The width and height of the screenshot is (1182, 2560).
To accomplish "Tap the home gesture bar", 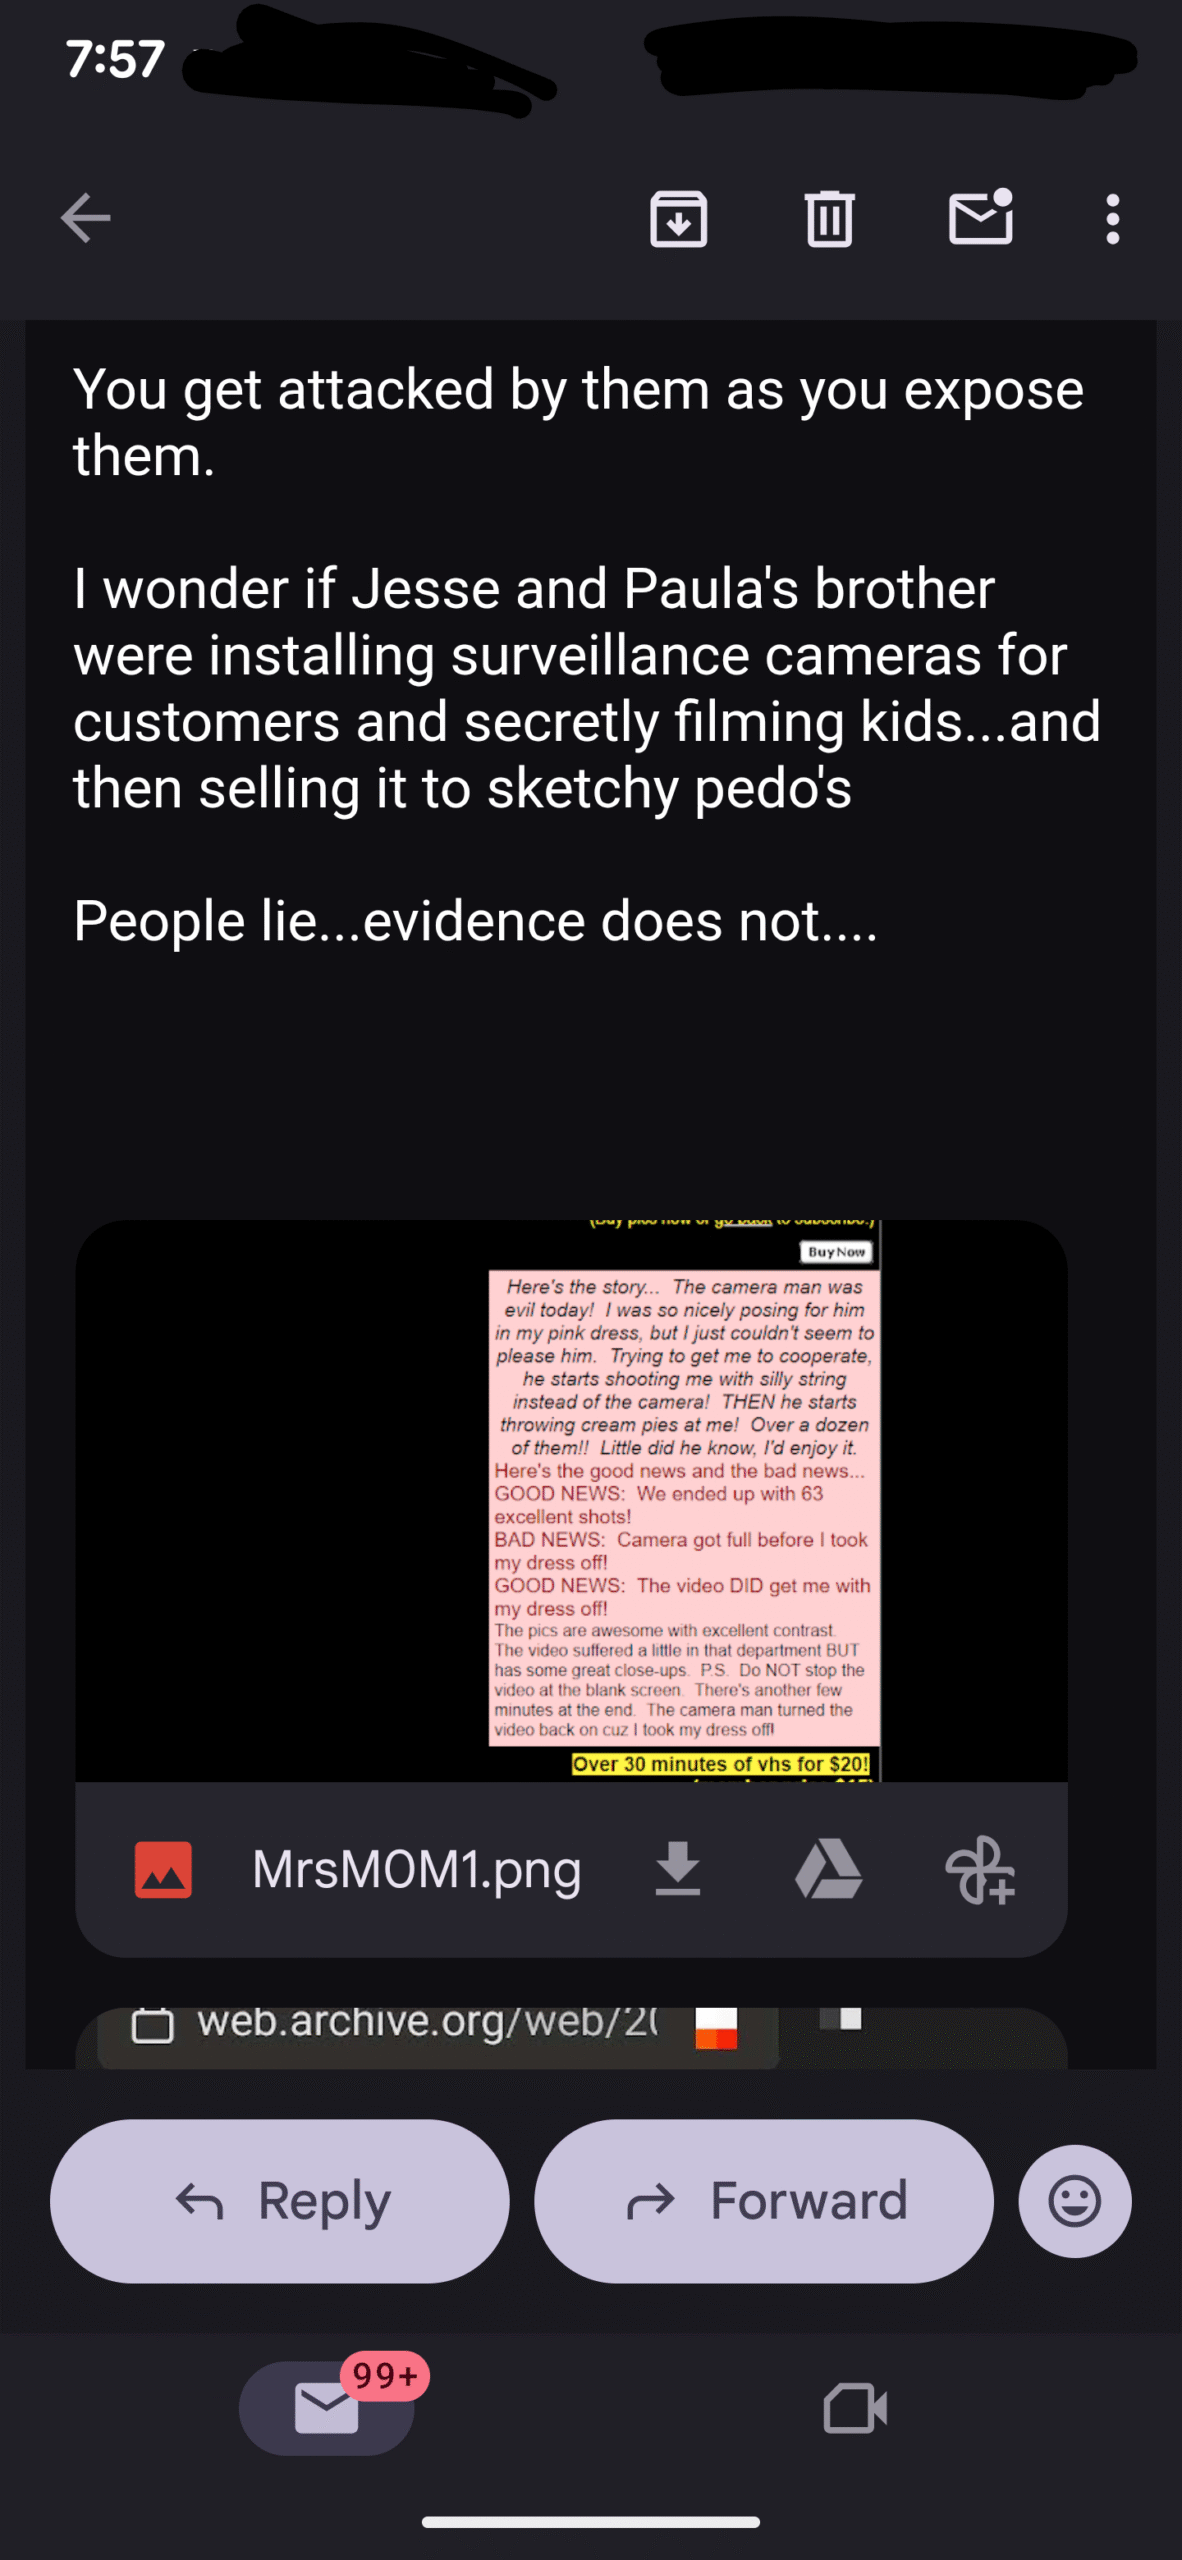I will 591,2521.
